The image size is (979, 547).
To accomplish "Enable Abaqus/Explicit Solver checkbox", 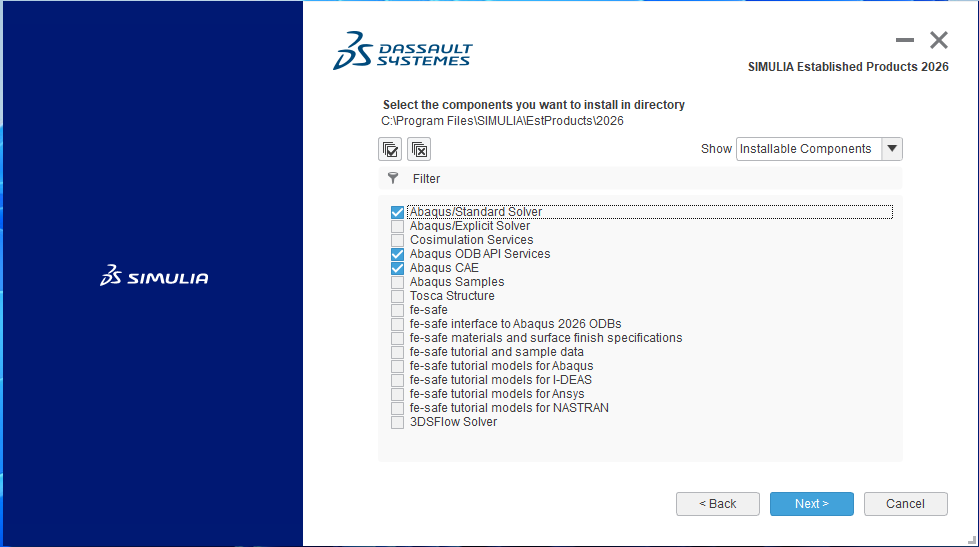I will pyautogui.click(x=397, y=226).
